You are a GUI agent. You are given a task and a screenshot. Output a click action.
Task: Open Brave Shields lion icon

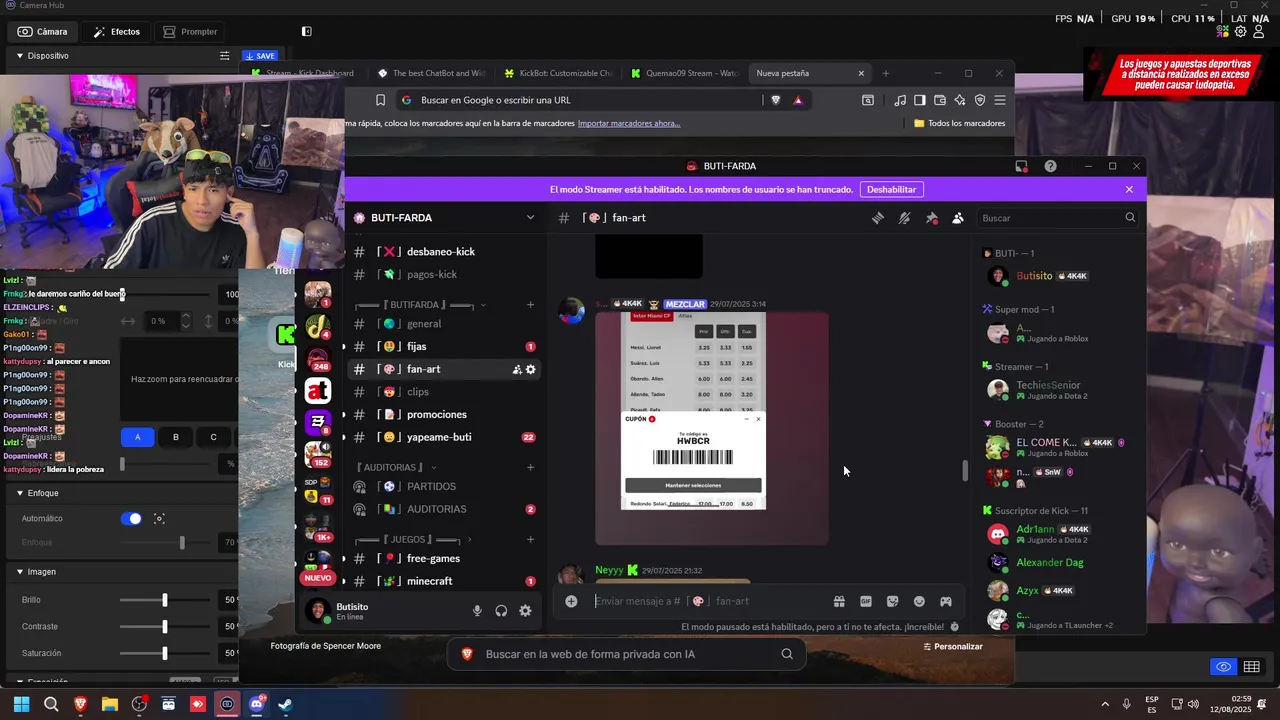775,100
